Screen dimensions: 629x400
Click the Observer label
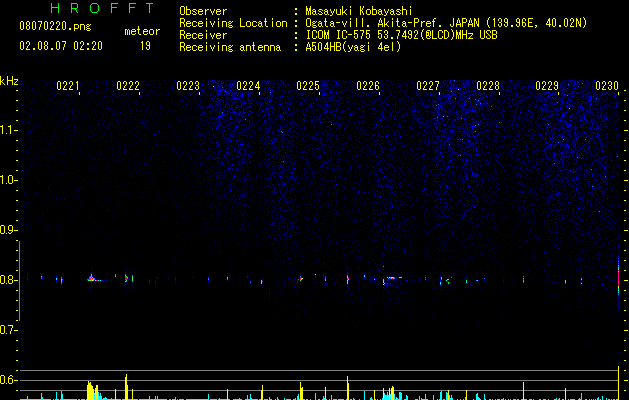pos(203,11)
